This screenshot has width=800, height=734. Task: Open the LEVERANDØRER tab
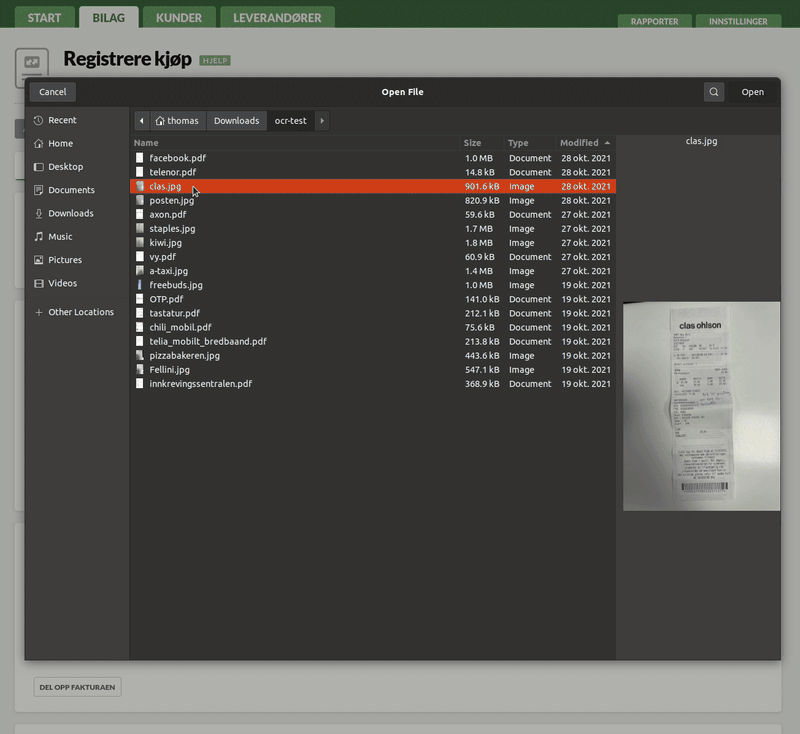(278, 18)
